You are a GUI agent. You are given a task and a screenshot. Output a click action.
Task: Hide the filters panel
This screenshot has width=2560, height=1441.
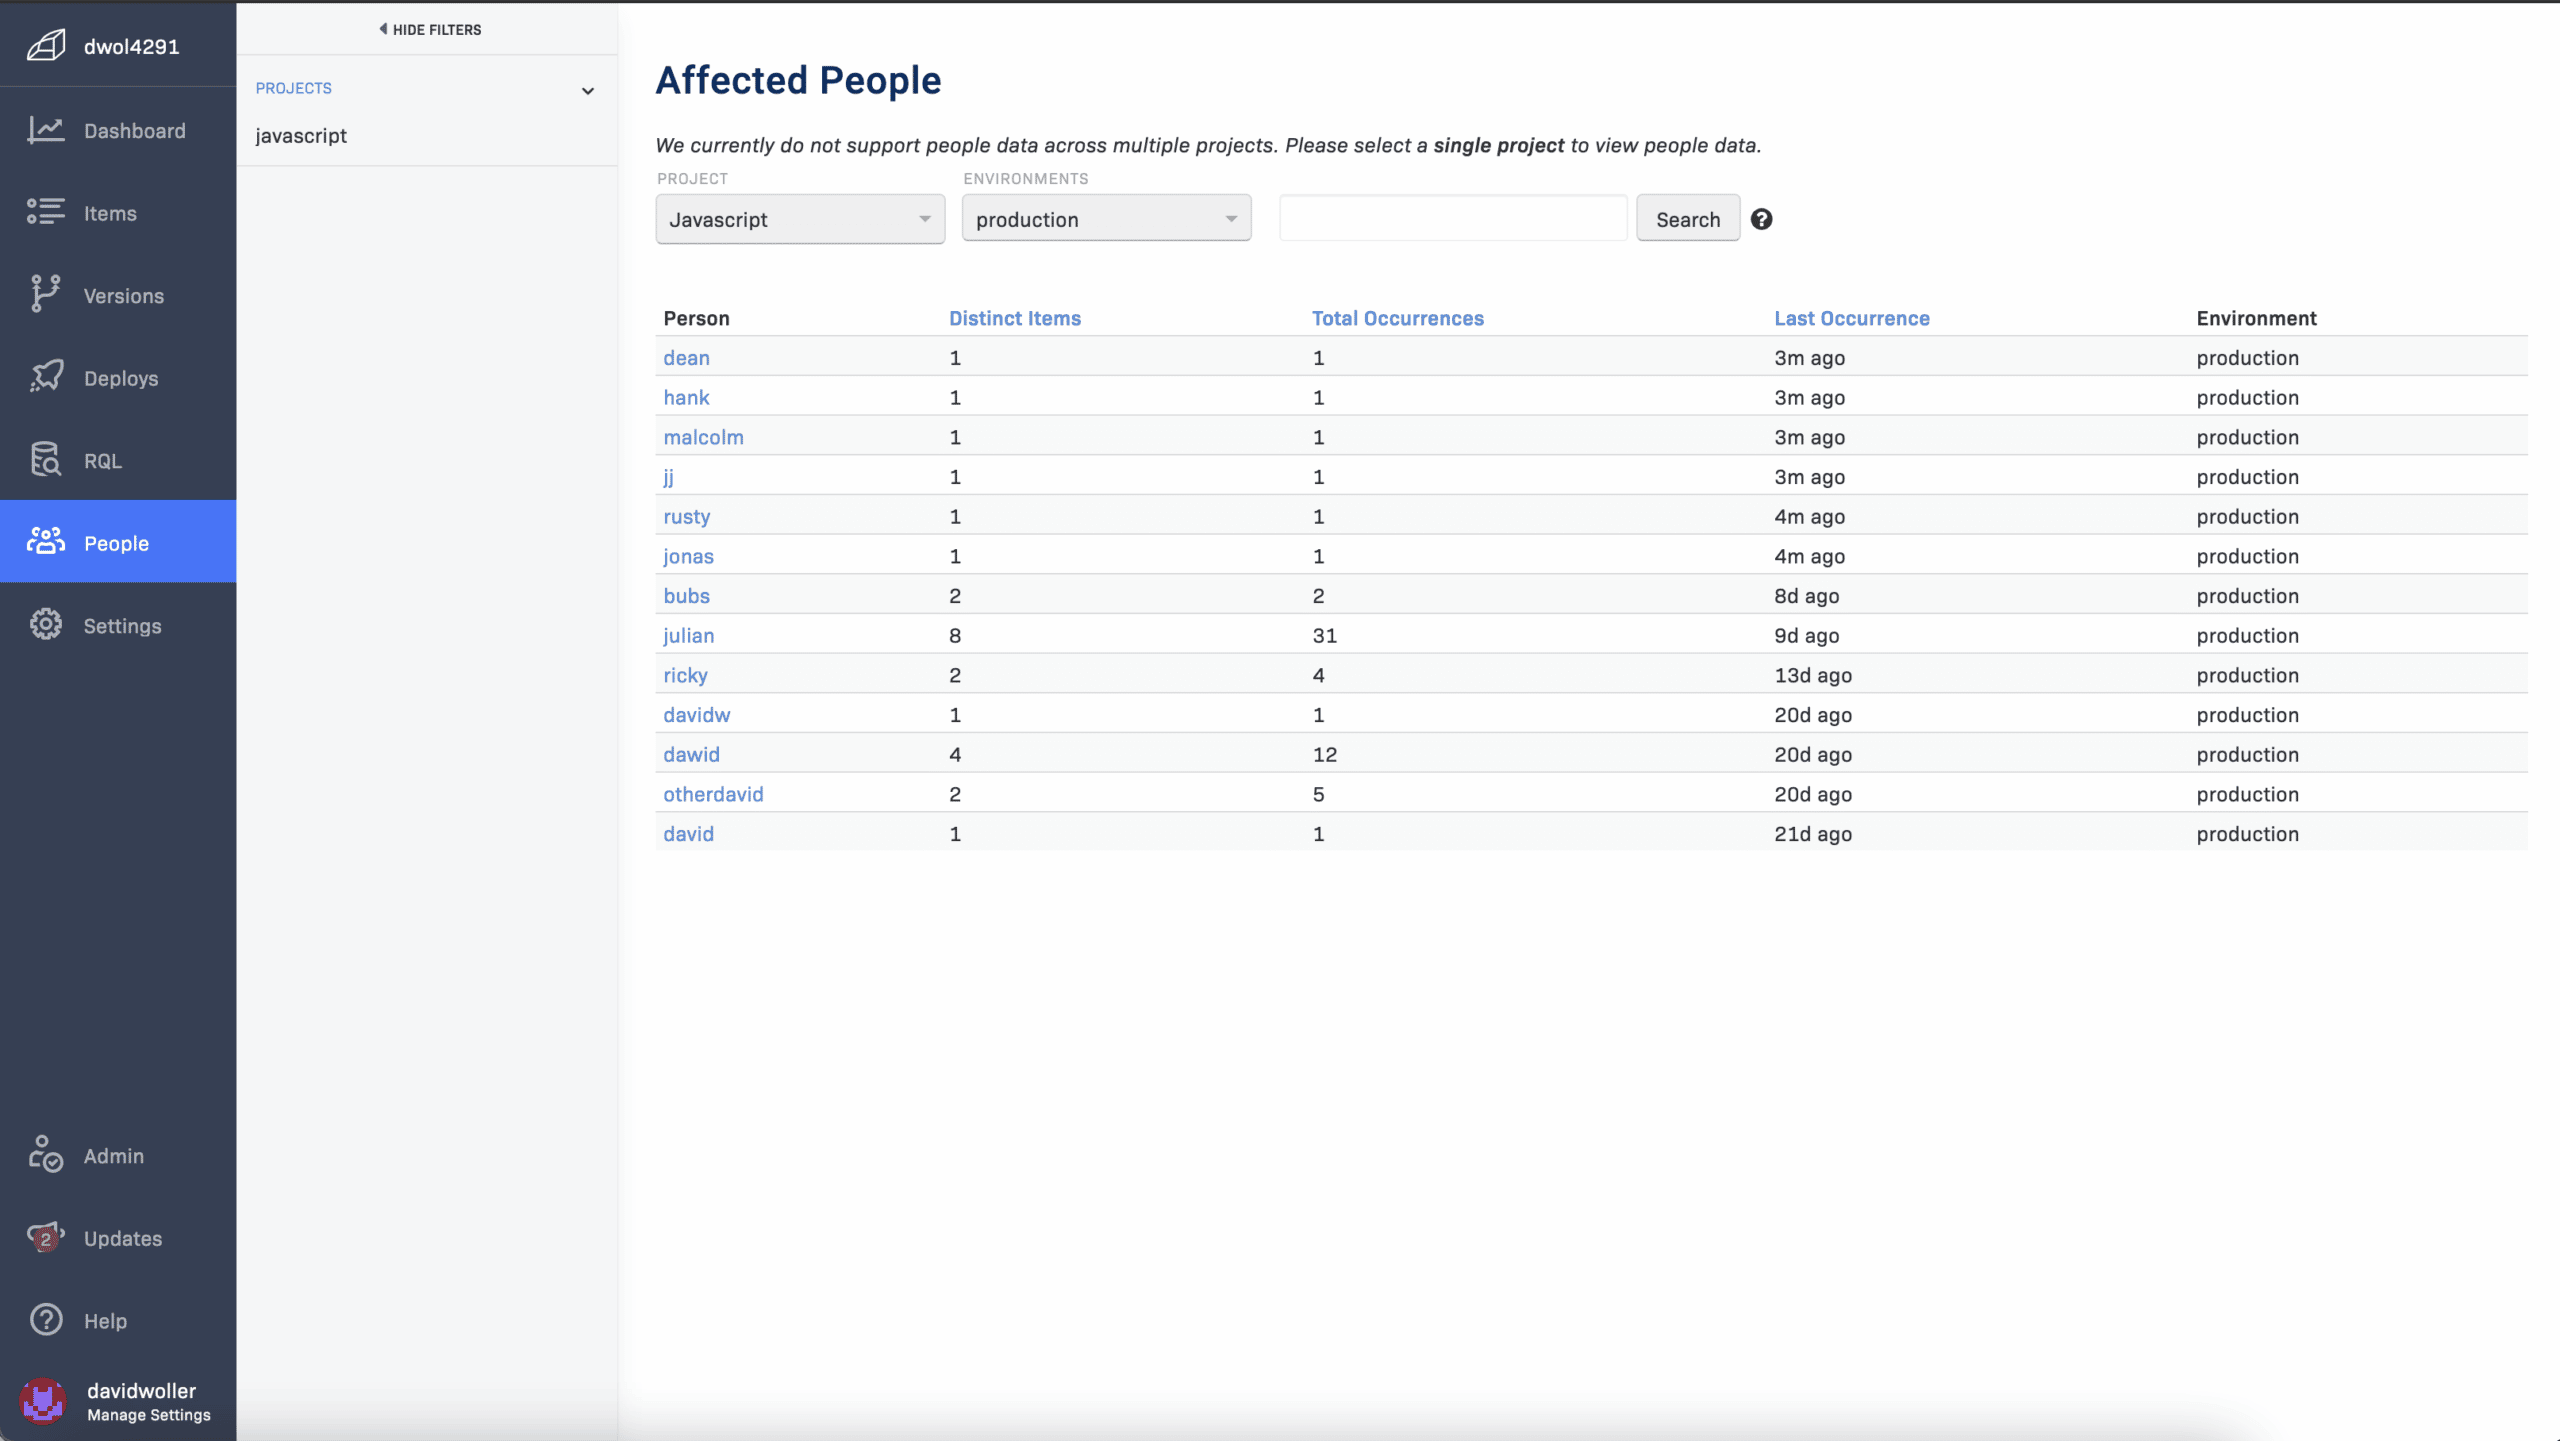pyautogui.click(x=430, y=29)
